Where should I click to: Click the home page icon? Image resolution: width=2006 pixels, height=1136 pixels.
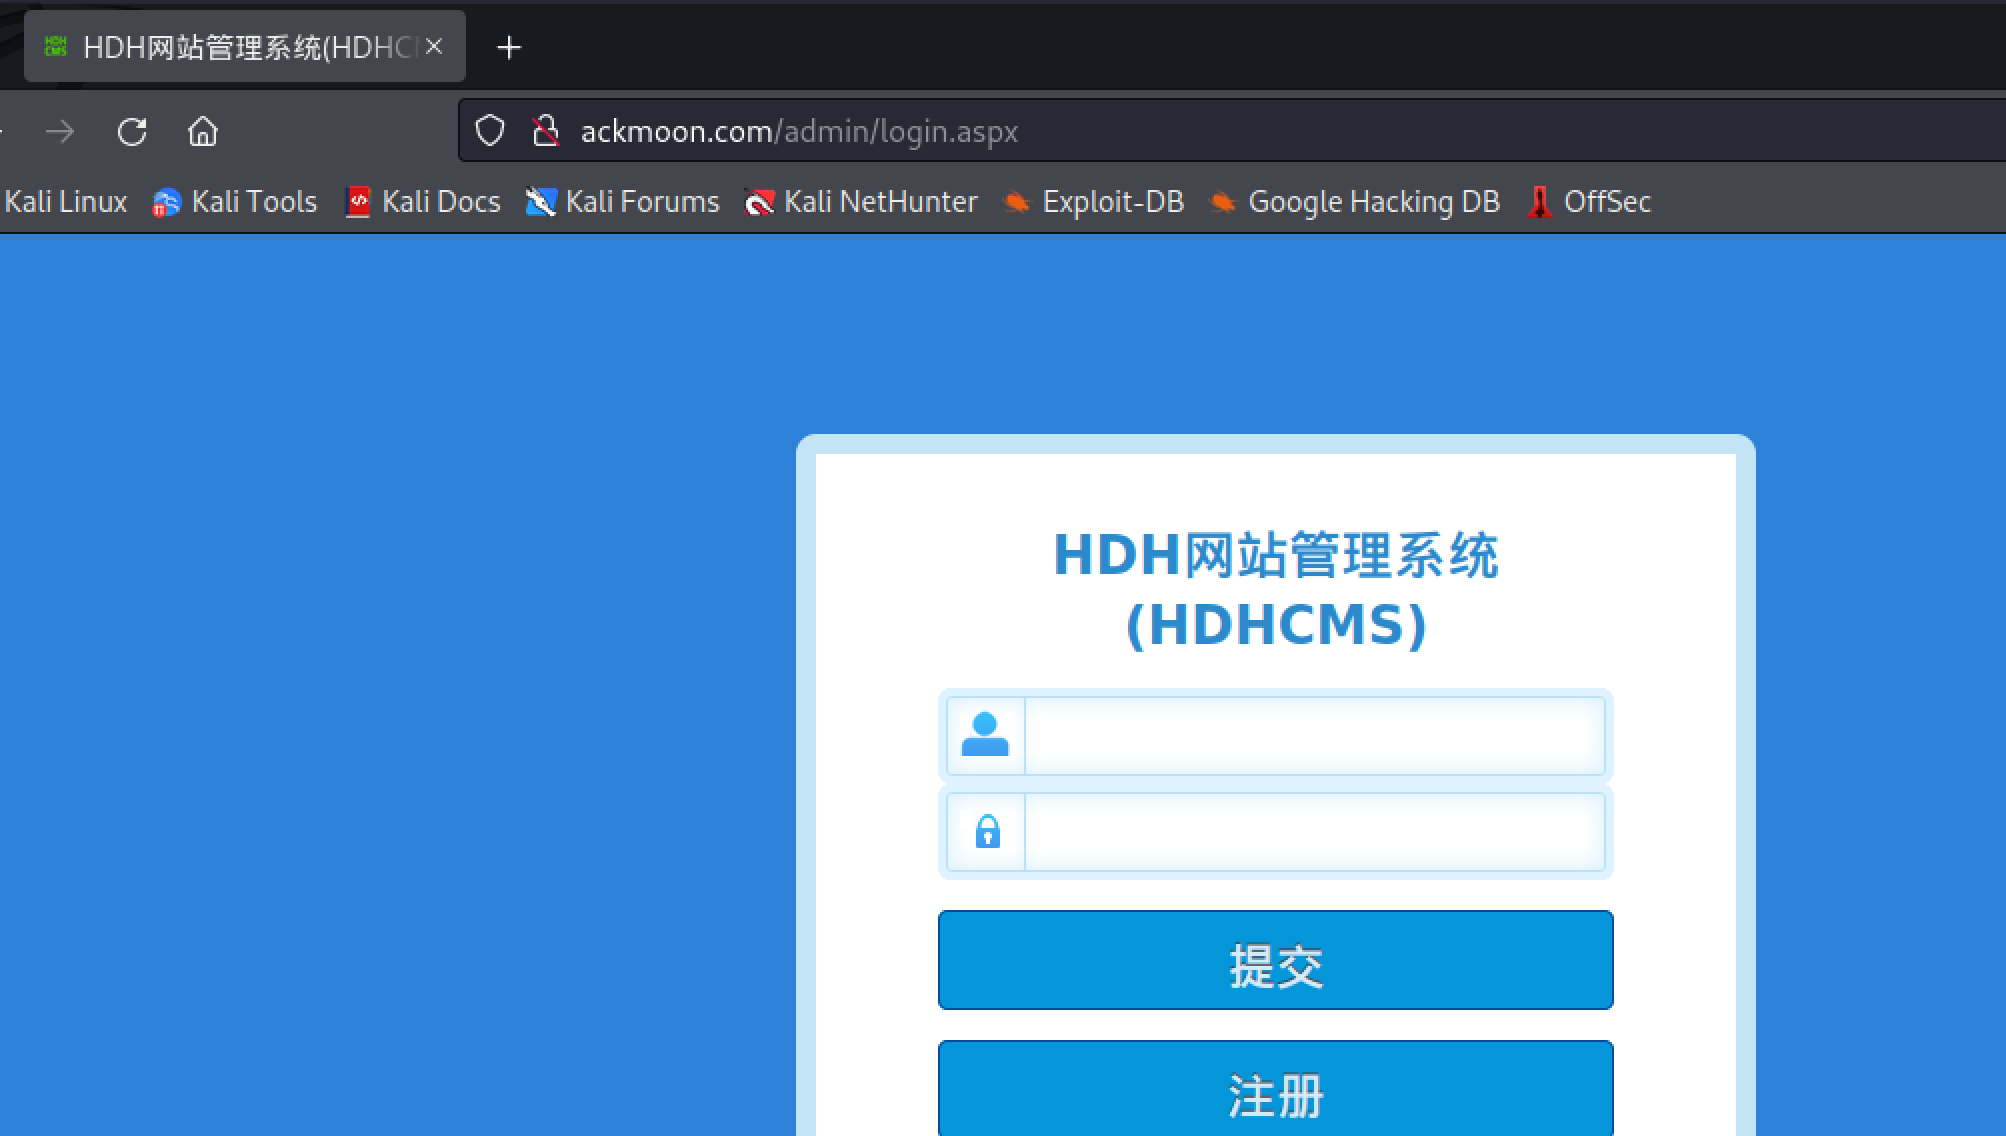(x=203, y=131)
